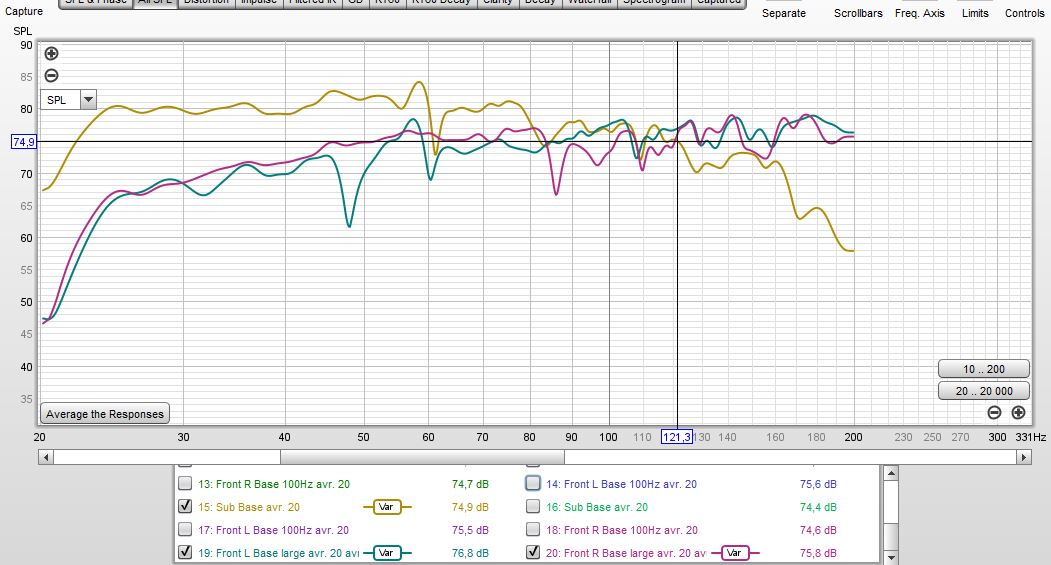Select label '14: Front L Base 100Hz avr. 20'

coord(621,484)
